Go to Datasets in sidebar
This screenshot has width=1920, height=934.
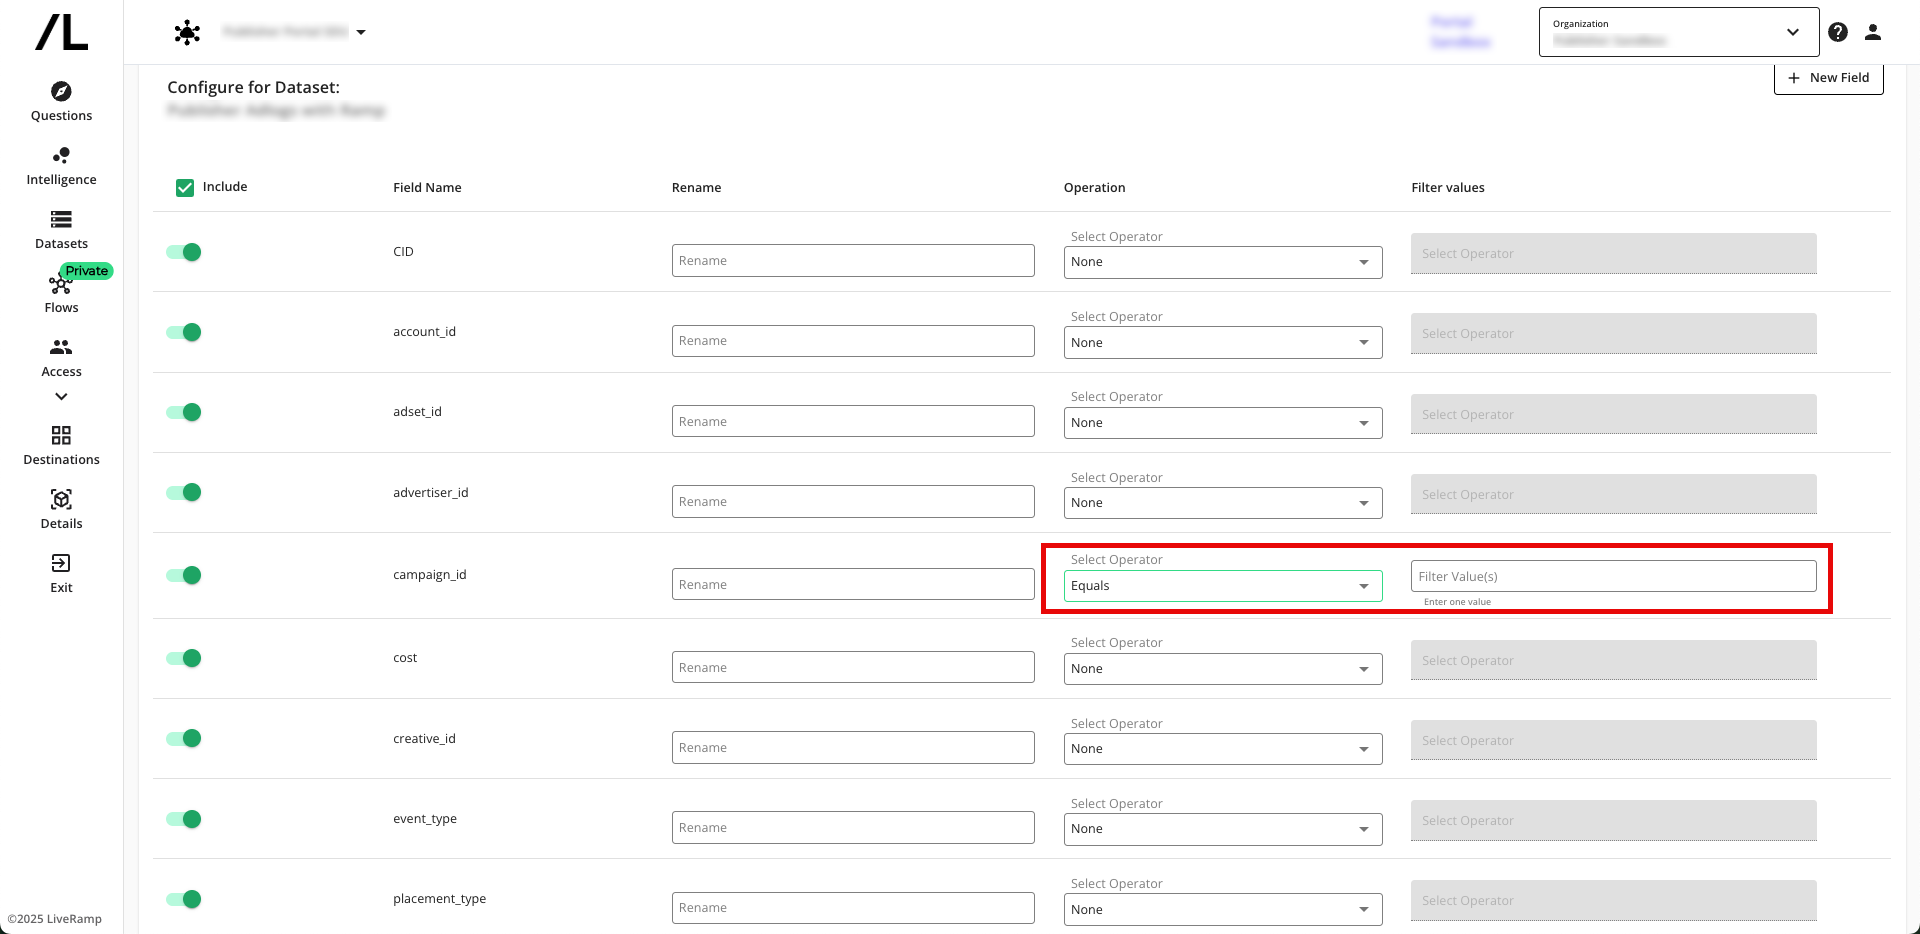[61, 220]
